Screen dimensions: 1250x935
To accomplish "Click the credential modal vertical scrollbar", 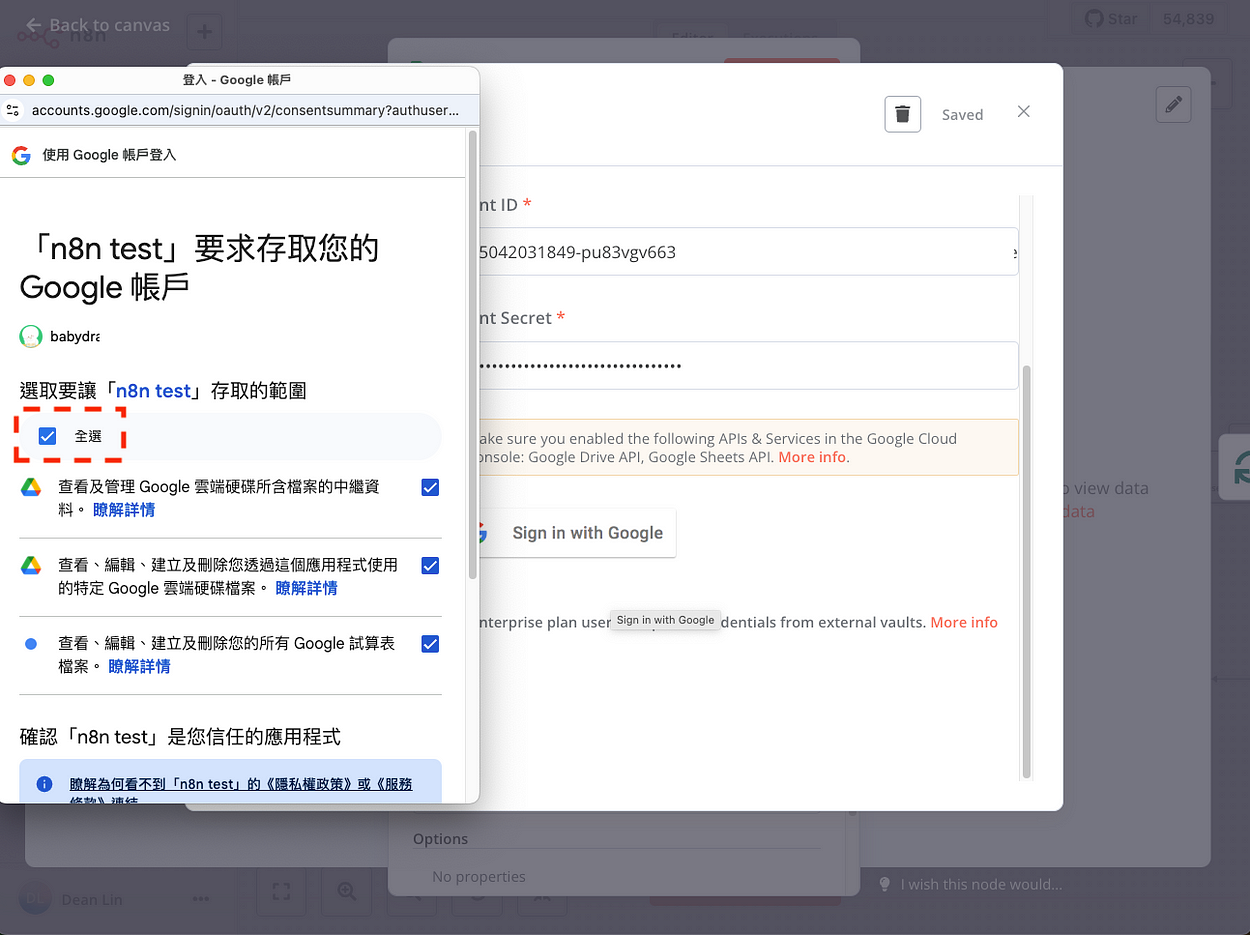I will pyautogui.click(x=1026, y=570).
